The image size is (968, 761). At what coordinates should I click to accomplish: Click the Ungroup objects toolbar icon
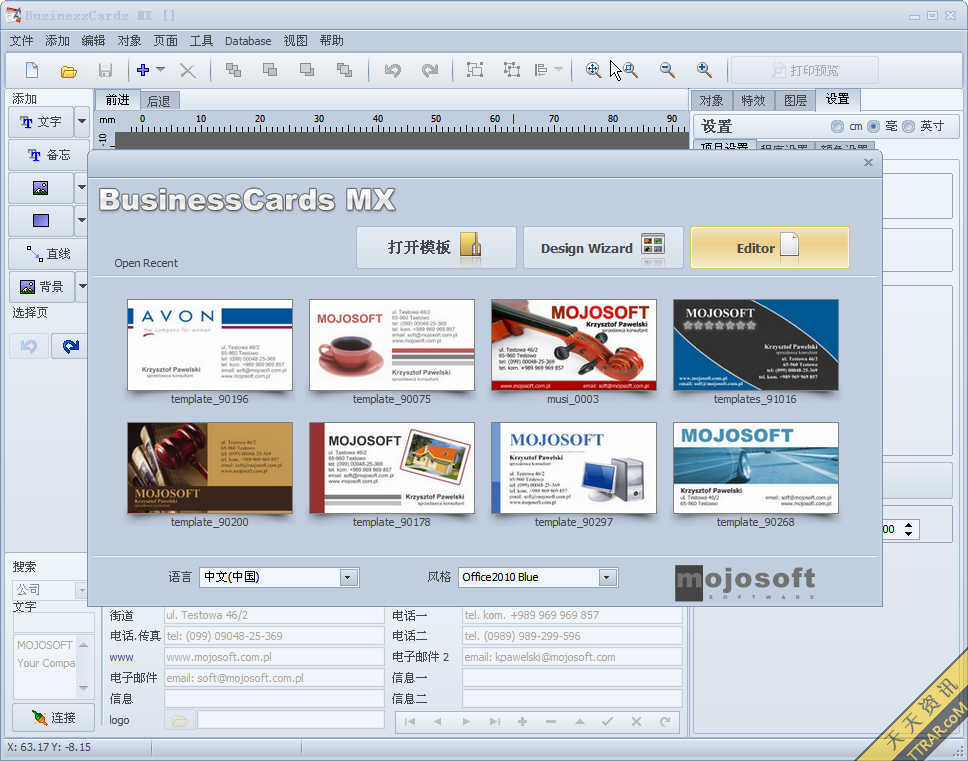pyautogui.click(x=511, y=70)
